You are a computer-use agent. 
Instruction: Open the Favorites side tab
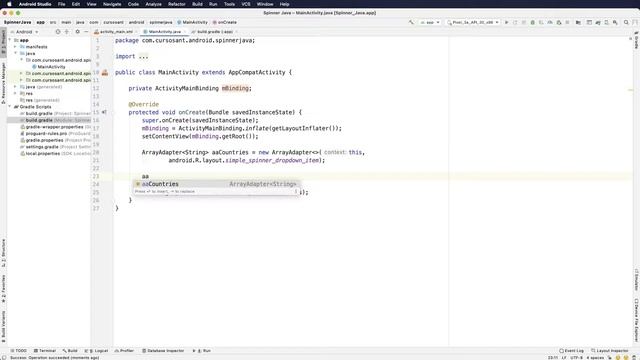3,289
